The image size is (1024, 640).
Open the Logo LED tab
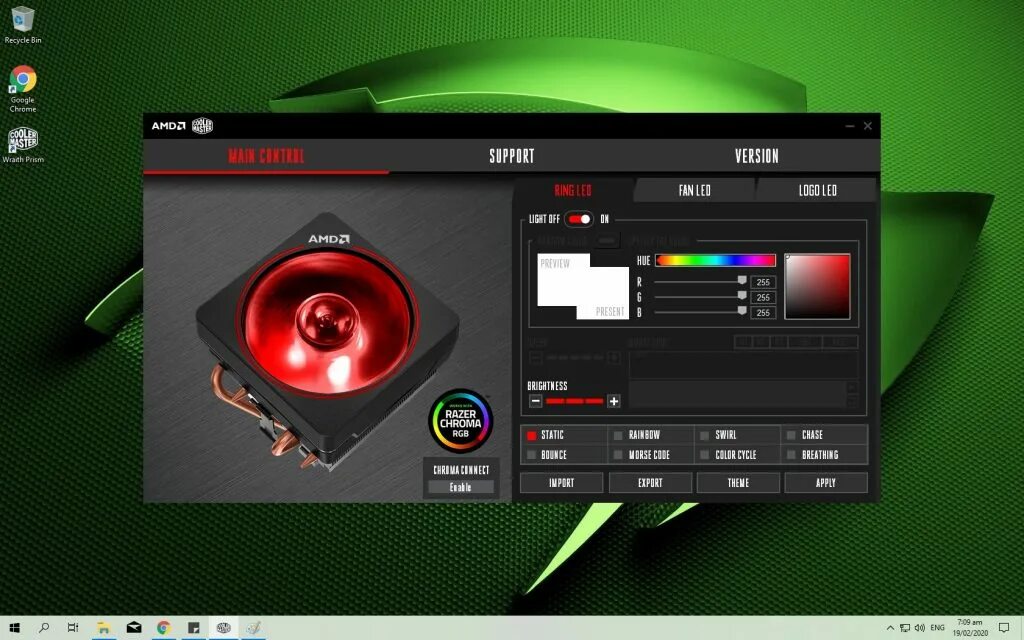point(817,190)
